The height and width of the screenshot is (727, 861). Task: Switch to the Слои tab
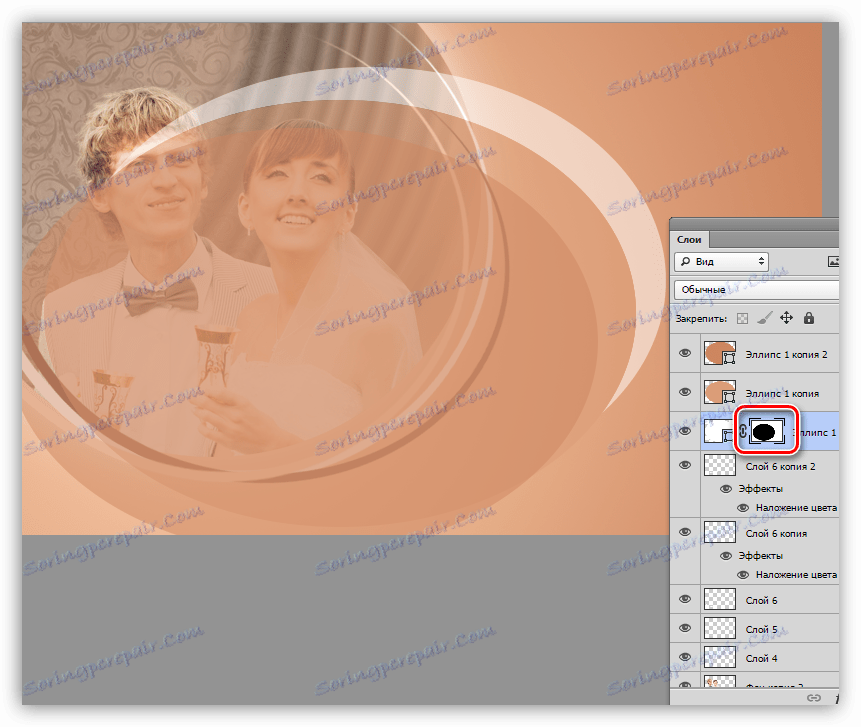point(689,239)
